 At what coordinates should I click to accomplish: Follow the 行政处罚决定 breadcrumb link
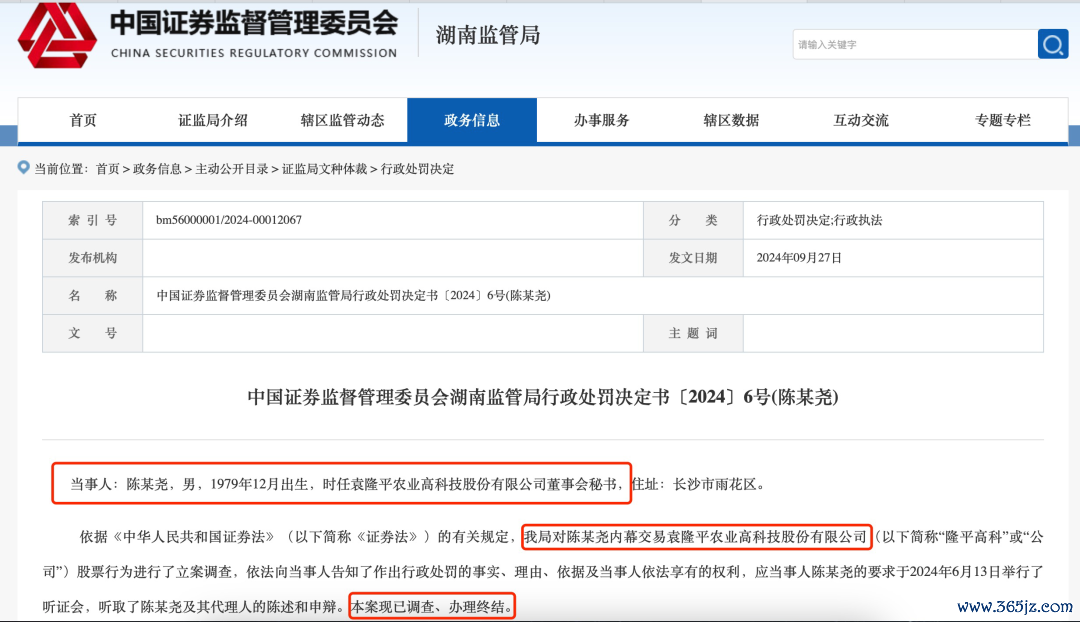click(x=417, y=169)
